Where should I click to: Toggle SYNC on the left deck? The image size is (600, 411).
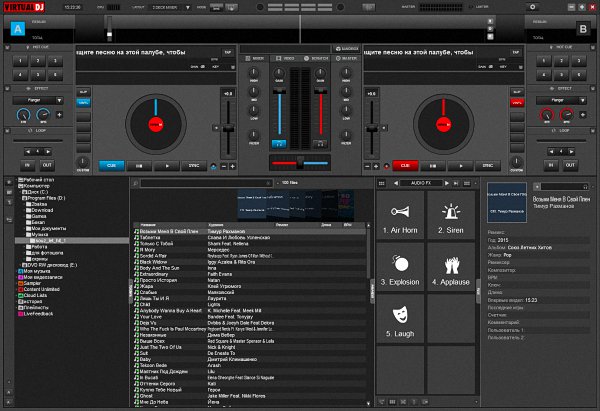(194, 165)
